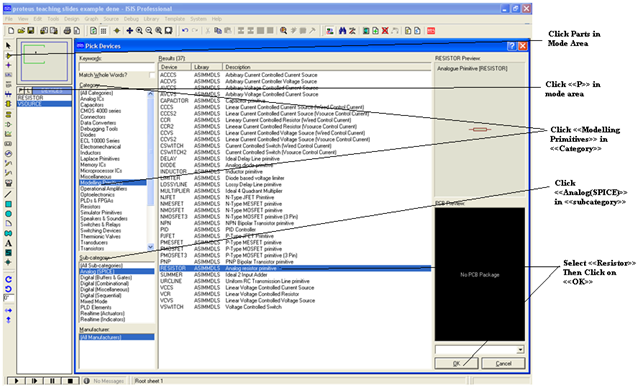Screen dimensions: 640x388
Task: Click the rotate clockwise icon
Action: [x=8, y=279]
